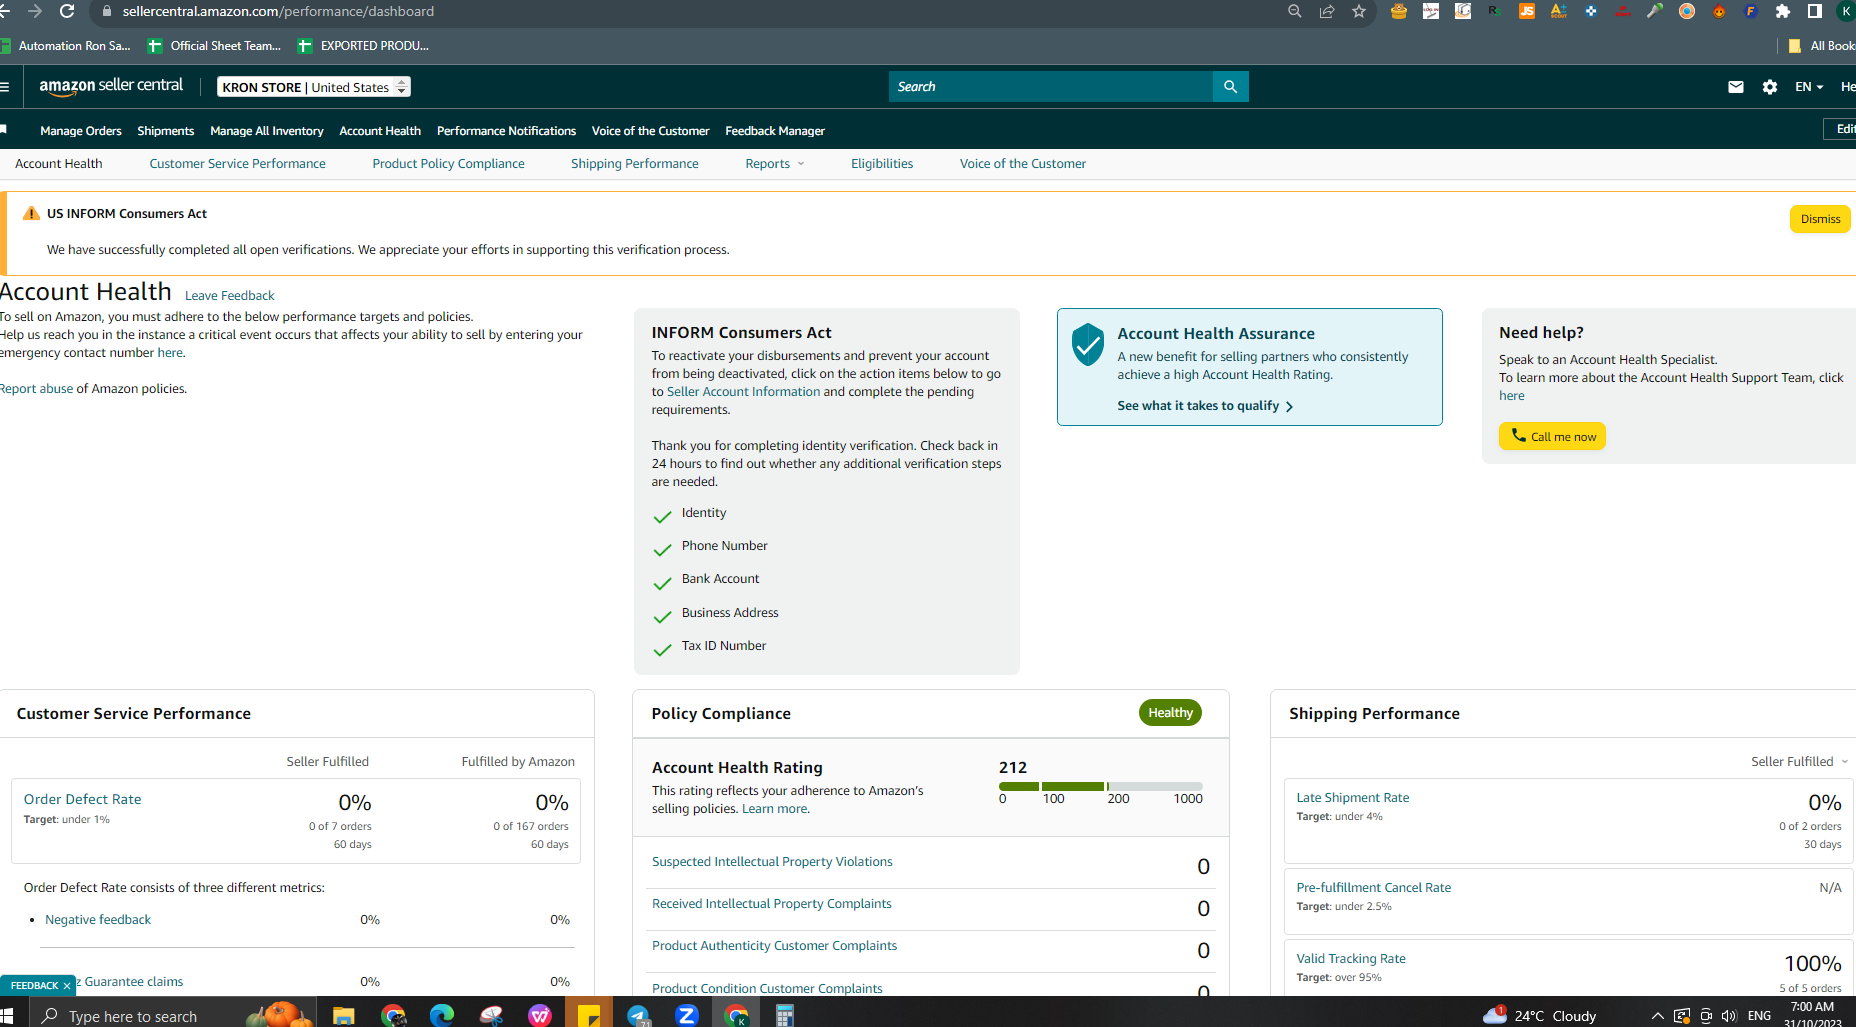This screenshot has width=1856, height=1027.
Task: Click the share page icon in address bar
Action: (x=1327, y=11)
